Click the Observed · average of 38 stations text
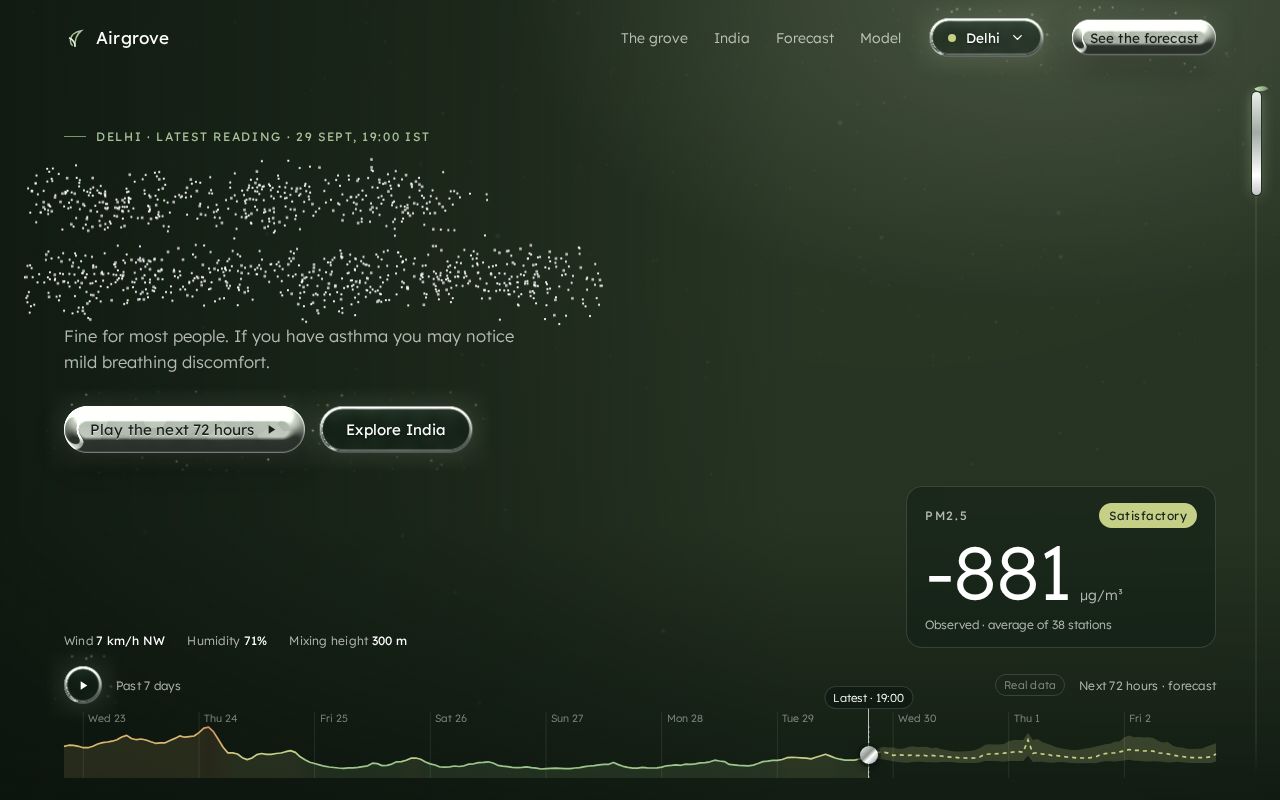This screenshot has width=1280, height=800. (1018, 625)
